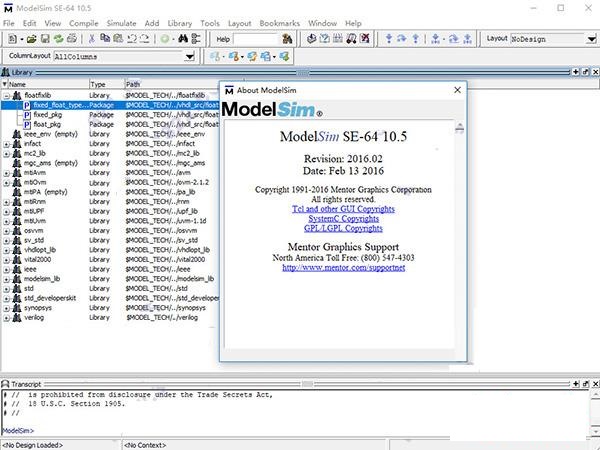The image size is (600, 450).
Task: Undock the Library pane
Action: 585,72
